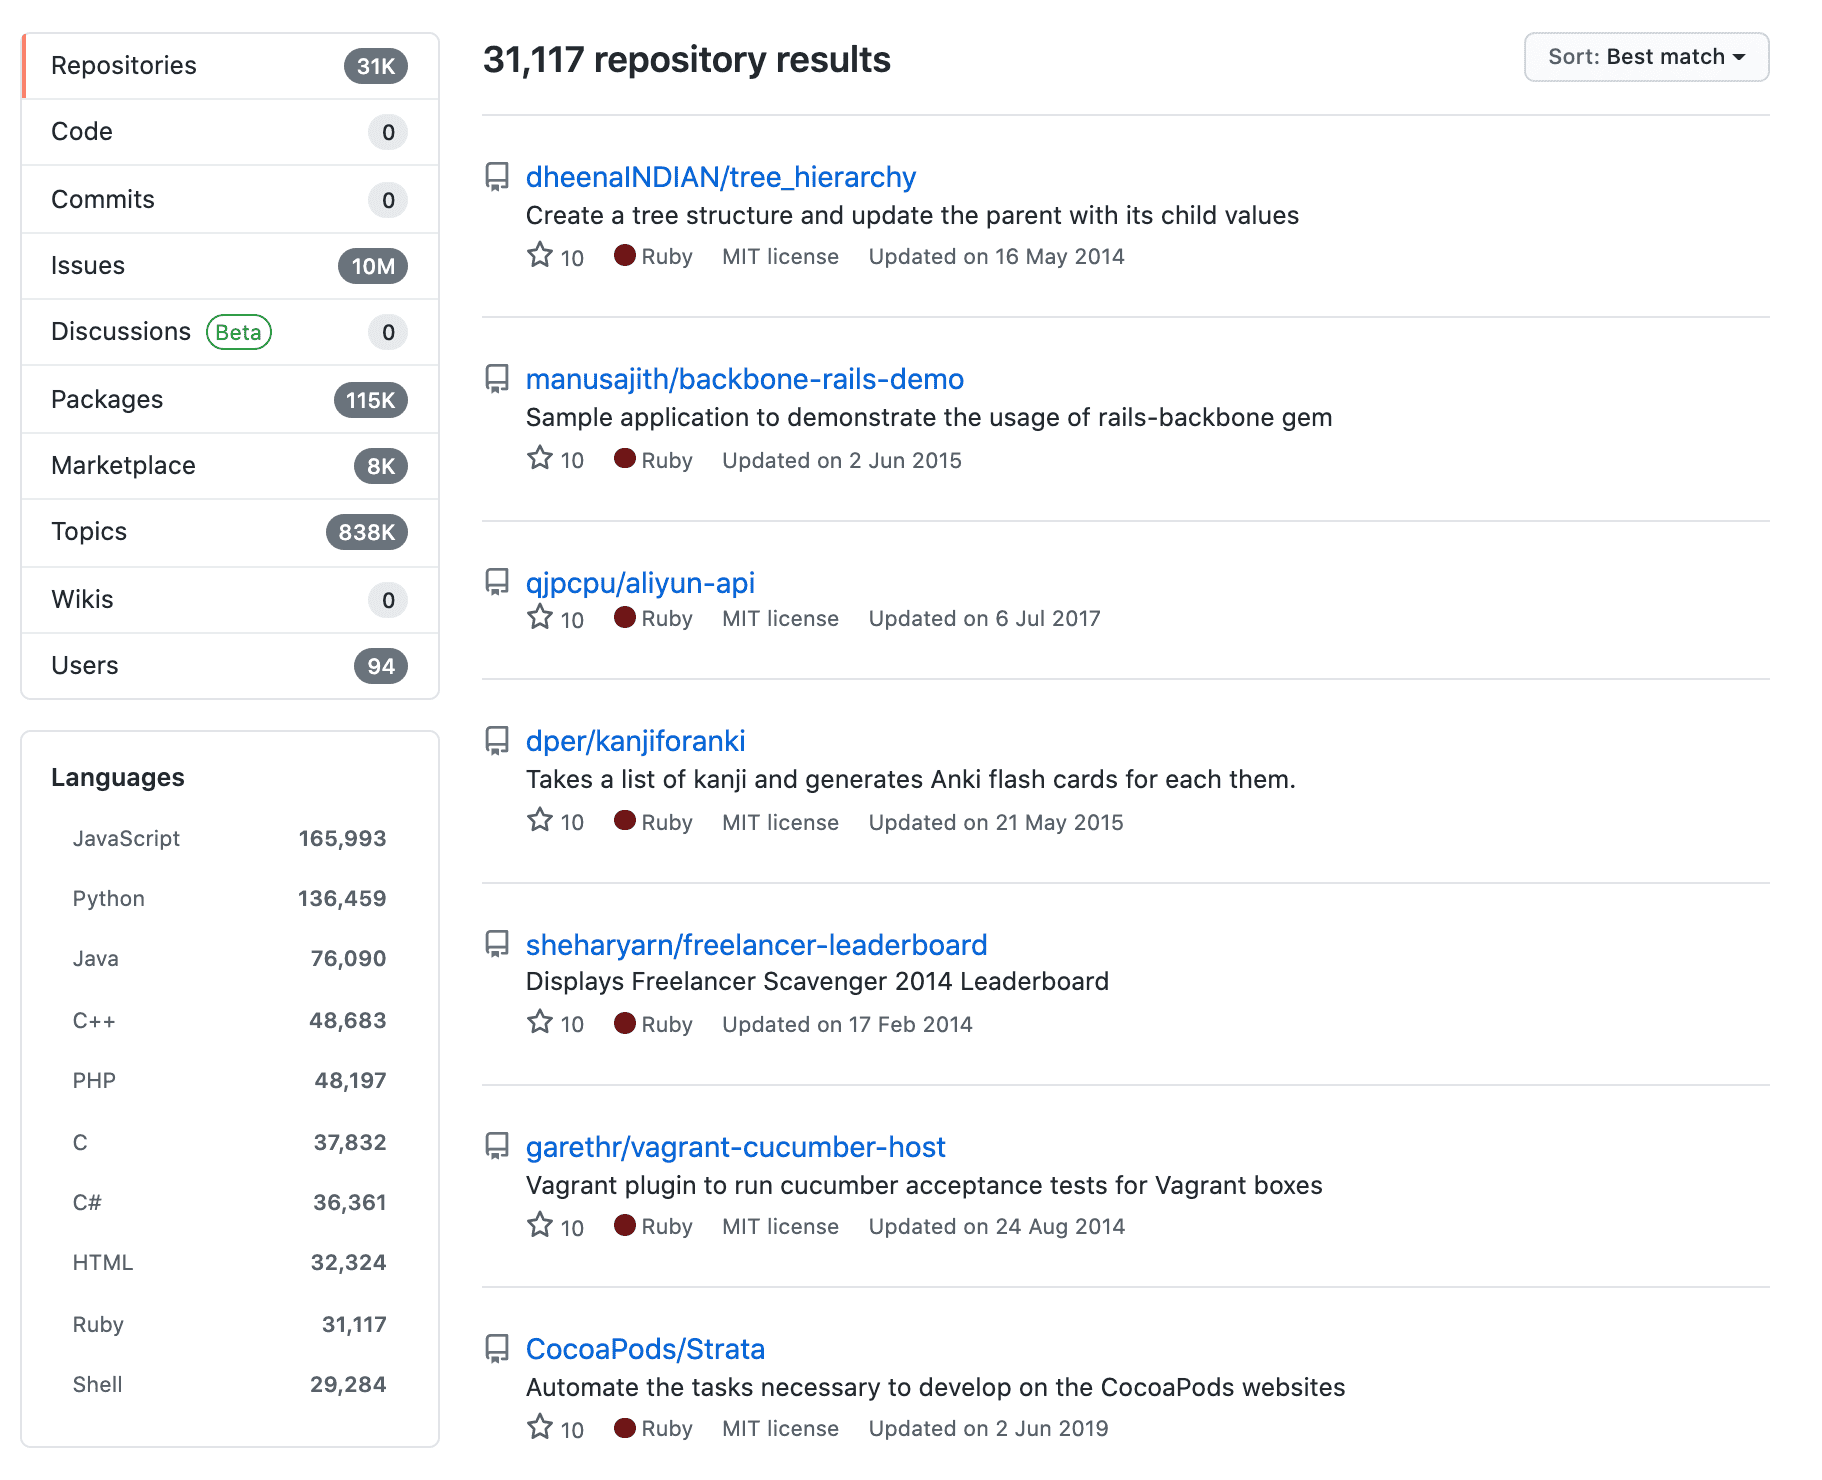Click the star icon next to dheenaINDIAN/tree_hierarchy

pyautogui.click(x=539, y=255)
